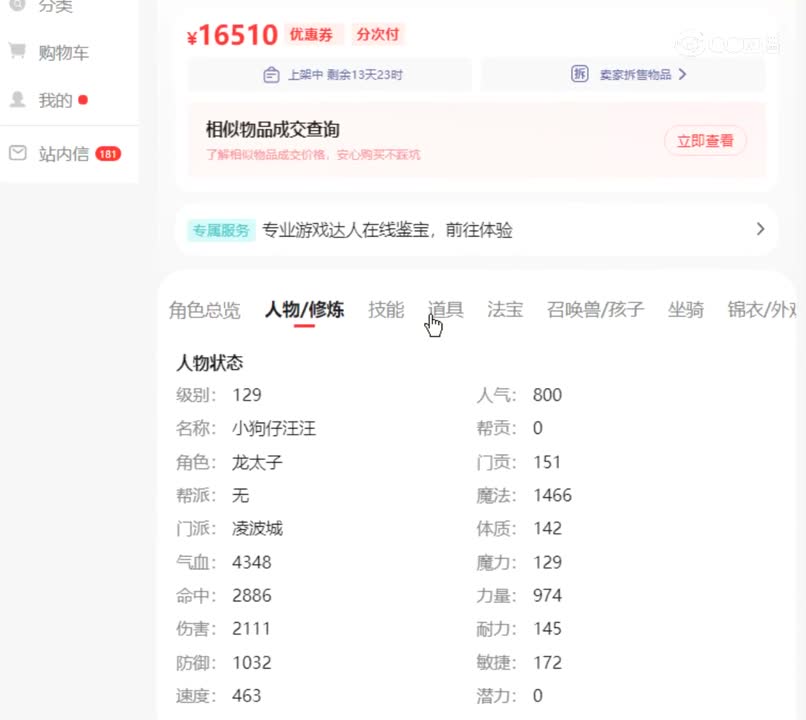Click the 专属服务 tag label
Viewport: 806px width, 720px height.
[x=221, y=230]
